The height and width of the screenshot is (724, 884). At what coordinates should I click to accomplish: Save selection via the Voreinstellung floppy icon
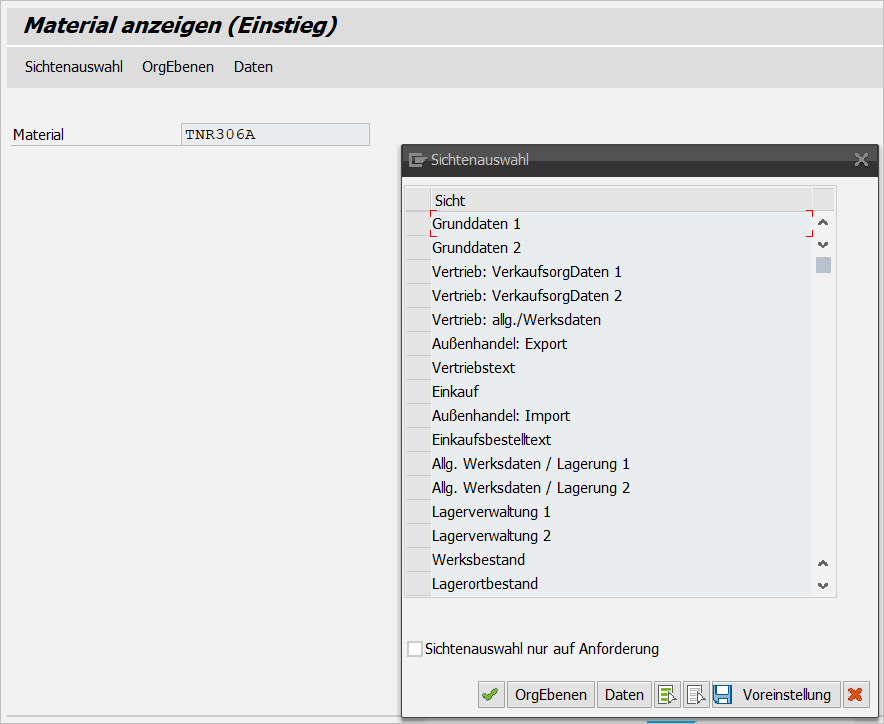(x=723, y=695)
